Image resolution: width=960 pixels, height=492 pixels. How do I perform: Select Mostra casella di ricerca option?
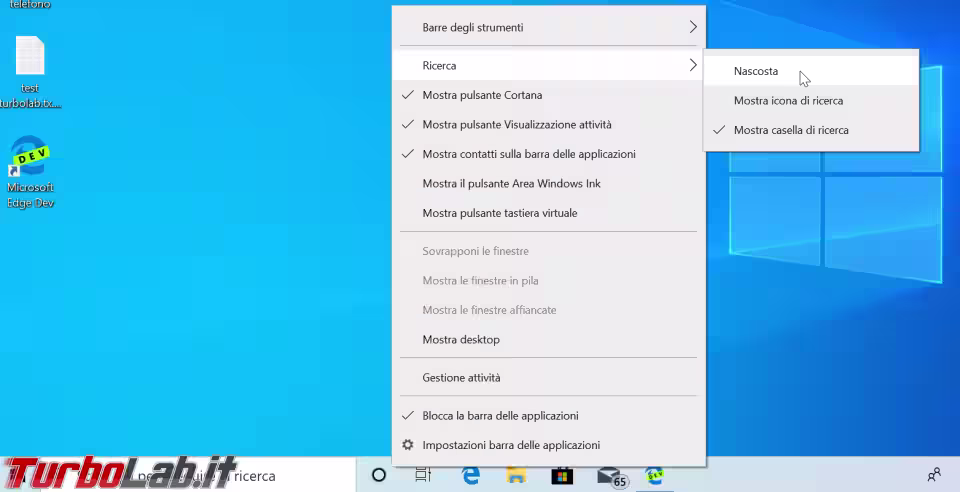click(811, 130)
